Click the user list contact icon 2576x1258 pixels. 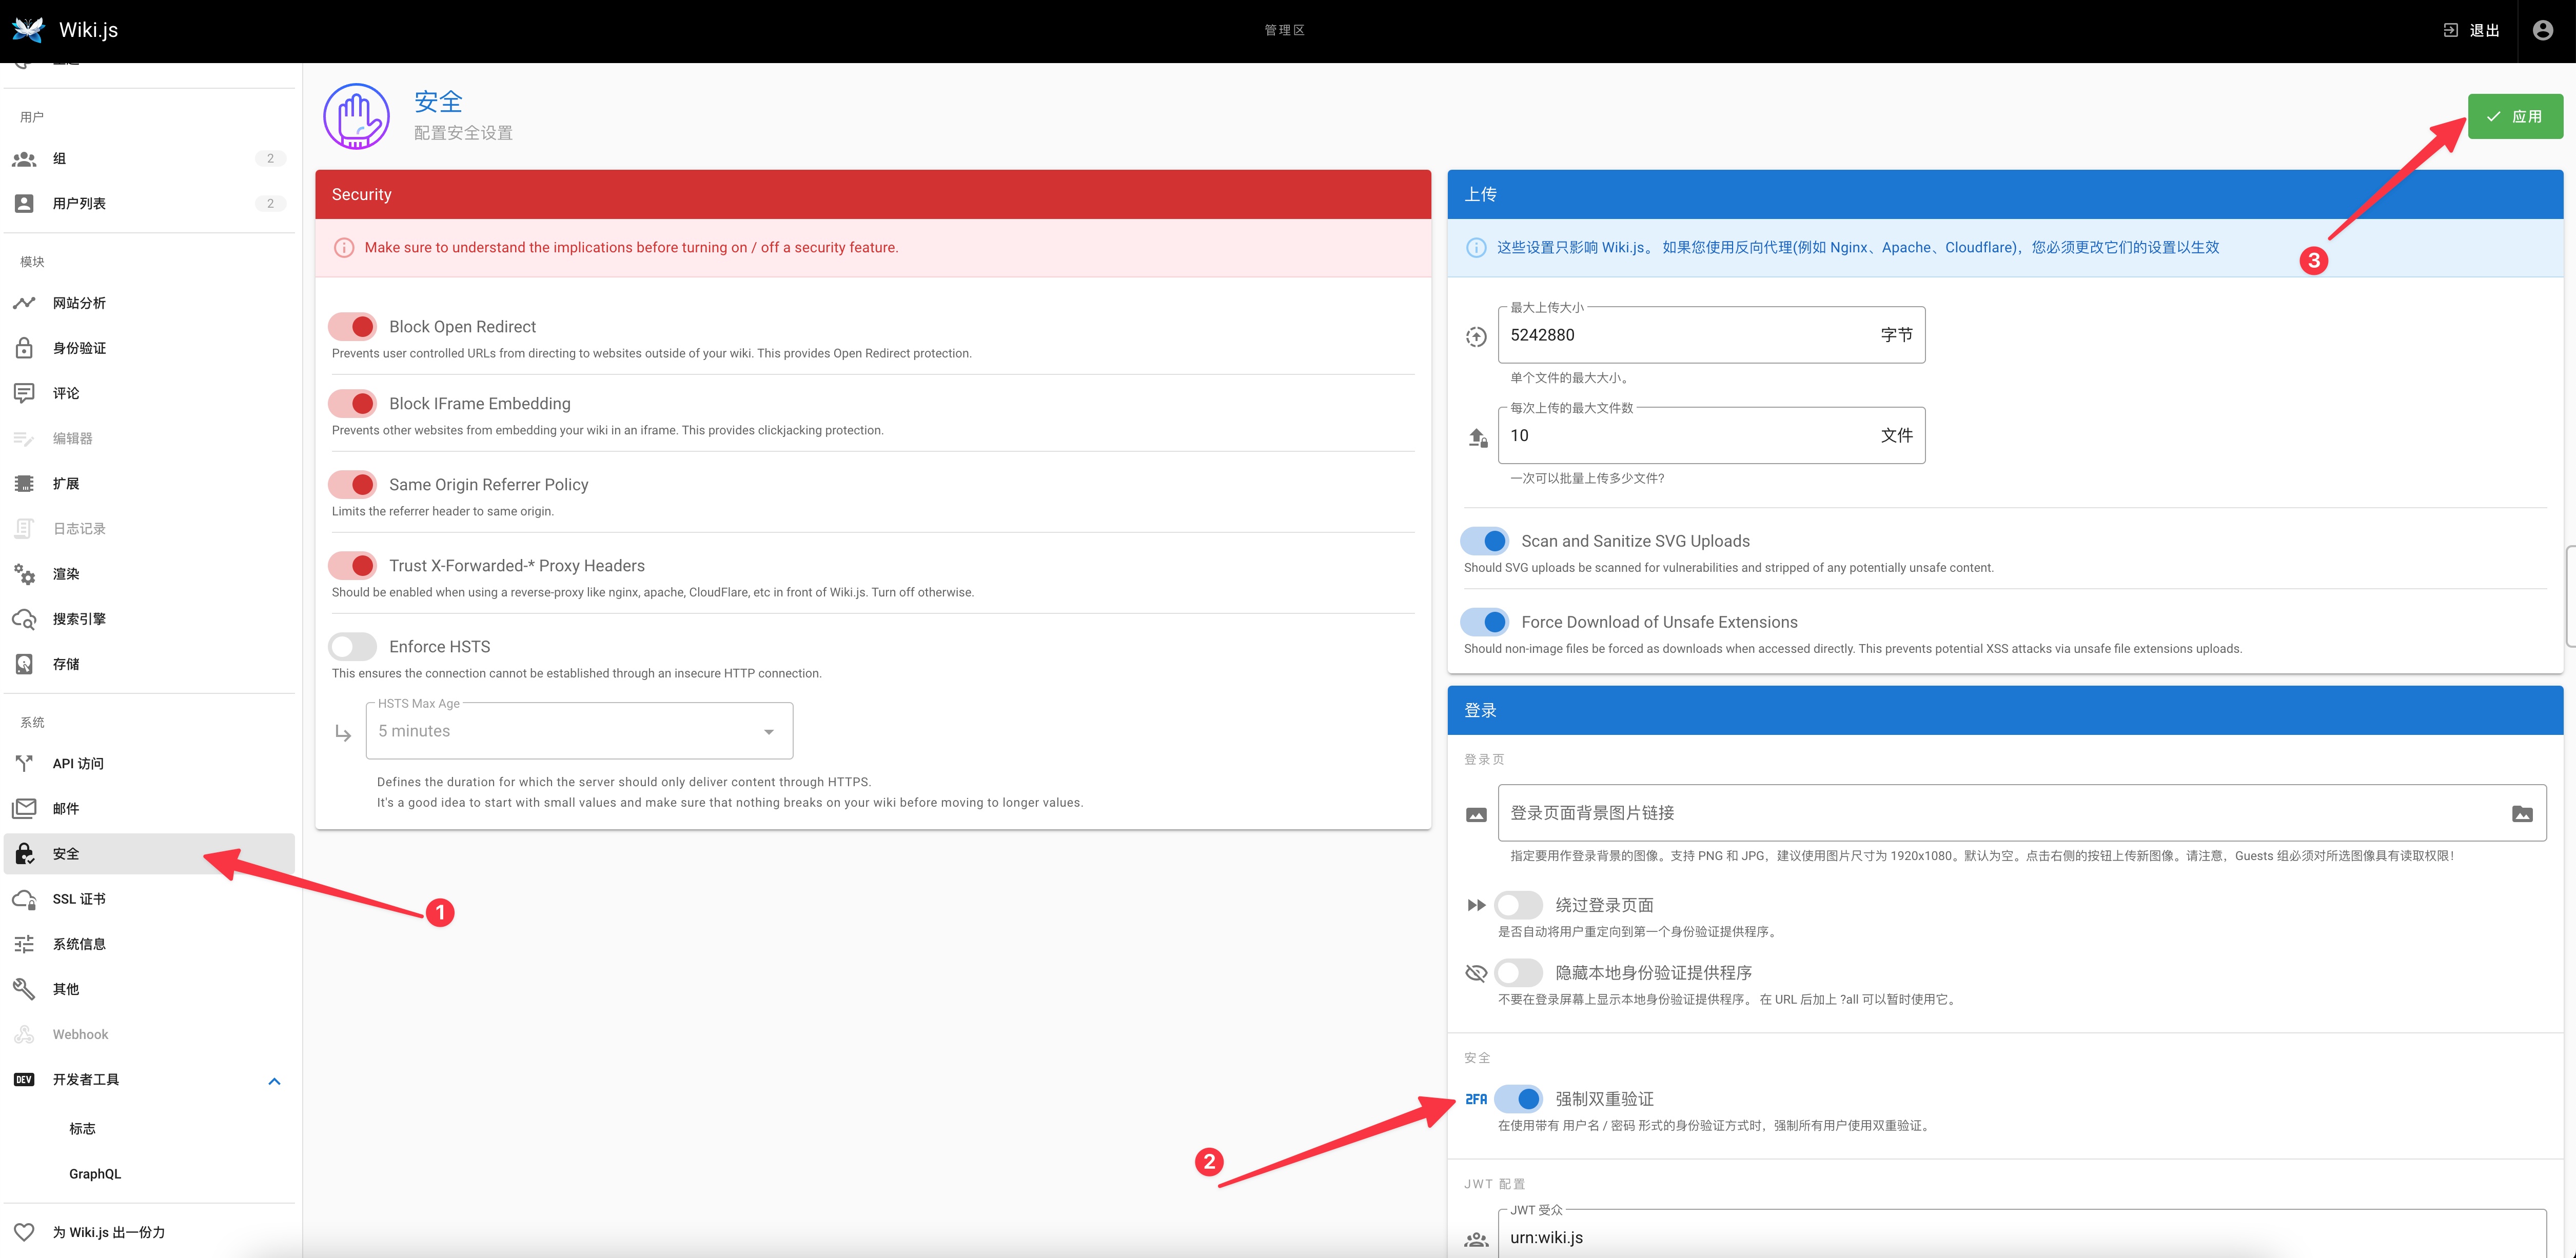[24, 203]
